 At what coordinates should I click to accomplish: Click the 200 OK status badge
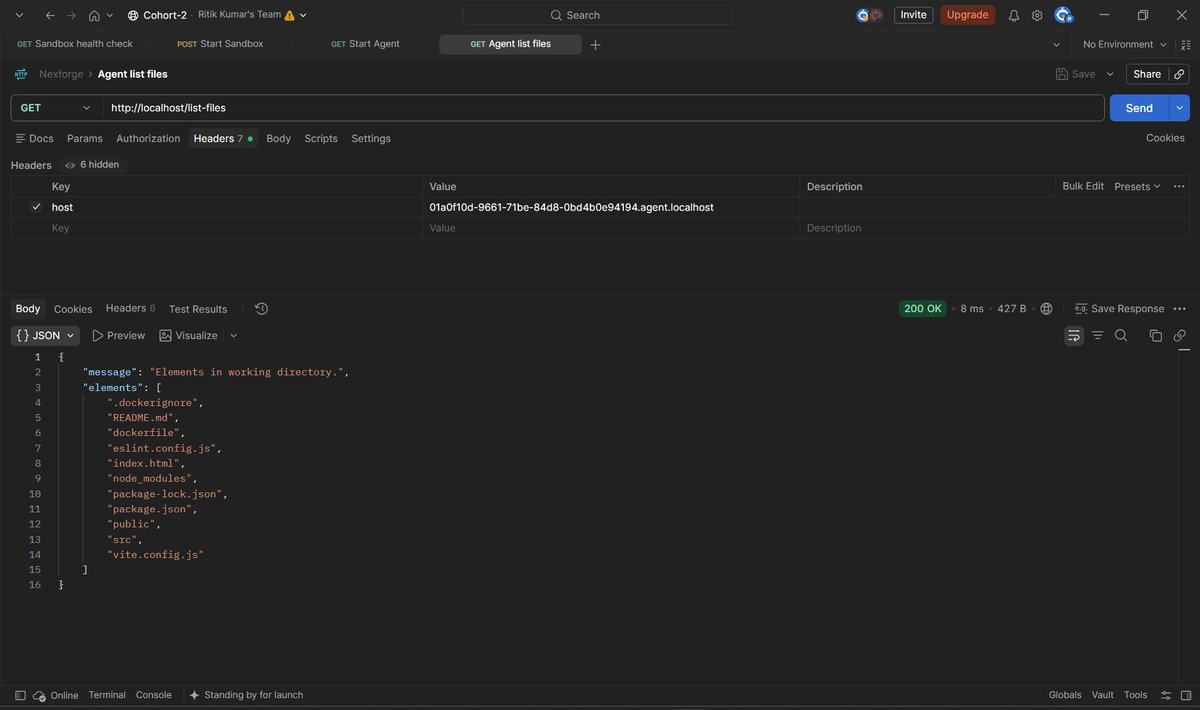pos(923,309)
